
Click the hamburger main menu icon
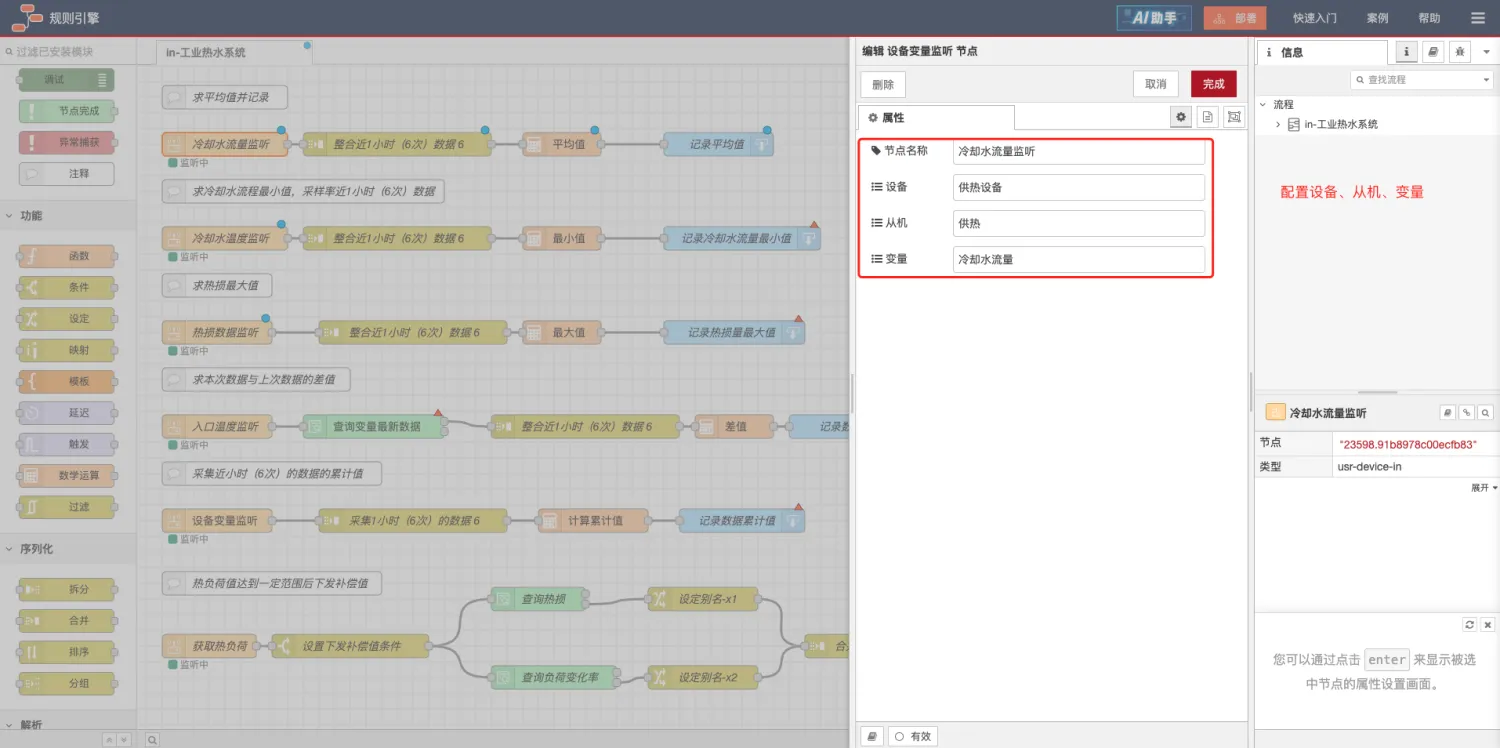(x=1478, y=18)
